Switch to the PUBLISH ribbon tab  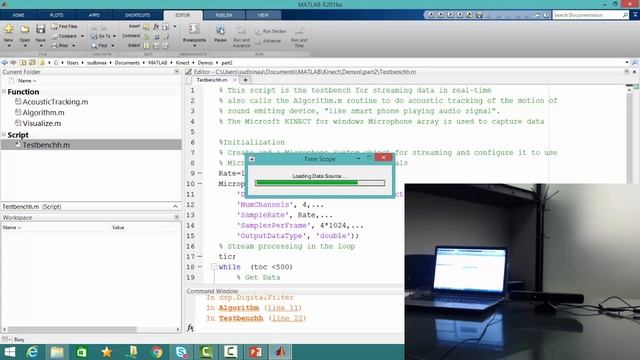coord(224,15)
